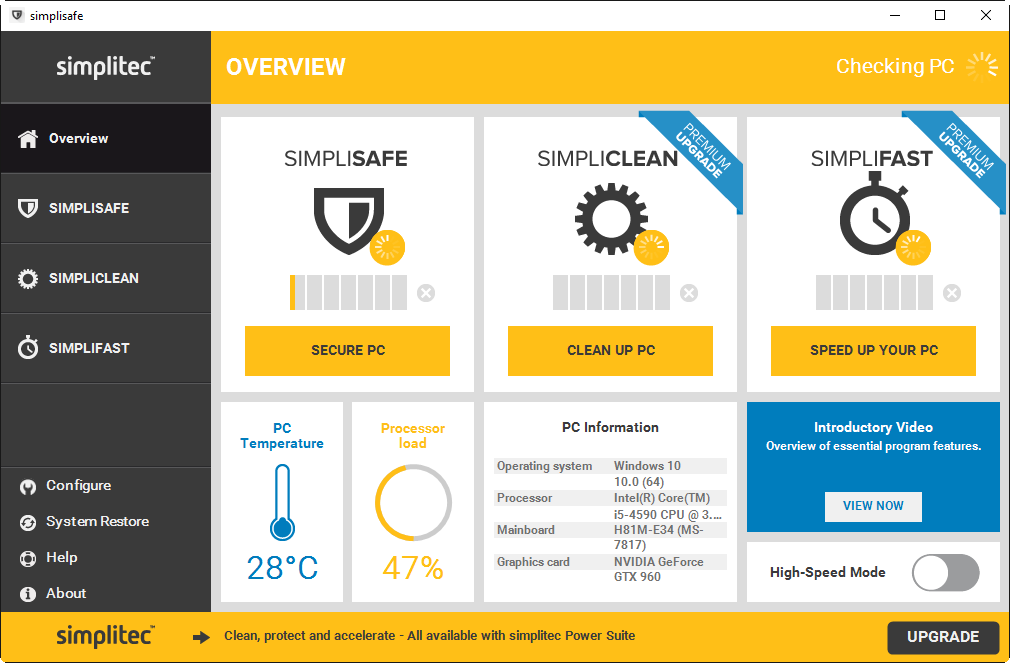Viewport: 1010px width, 663px height.
Task: Click the SIMPLICLEAN progress bar
Action: (x=611, y=293)
